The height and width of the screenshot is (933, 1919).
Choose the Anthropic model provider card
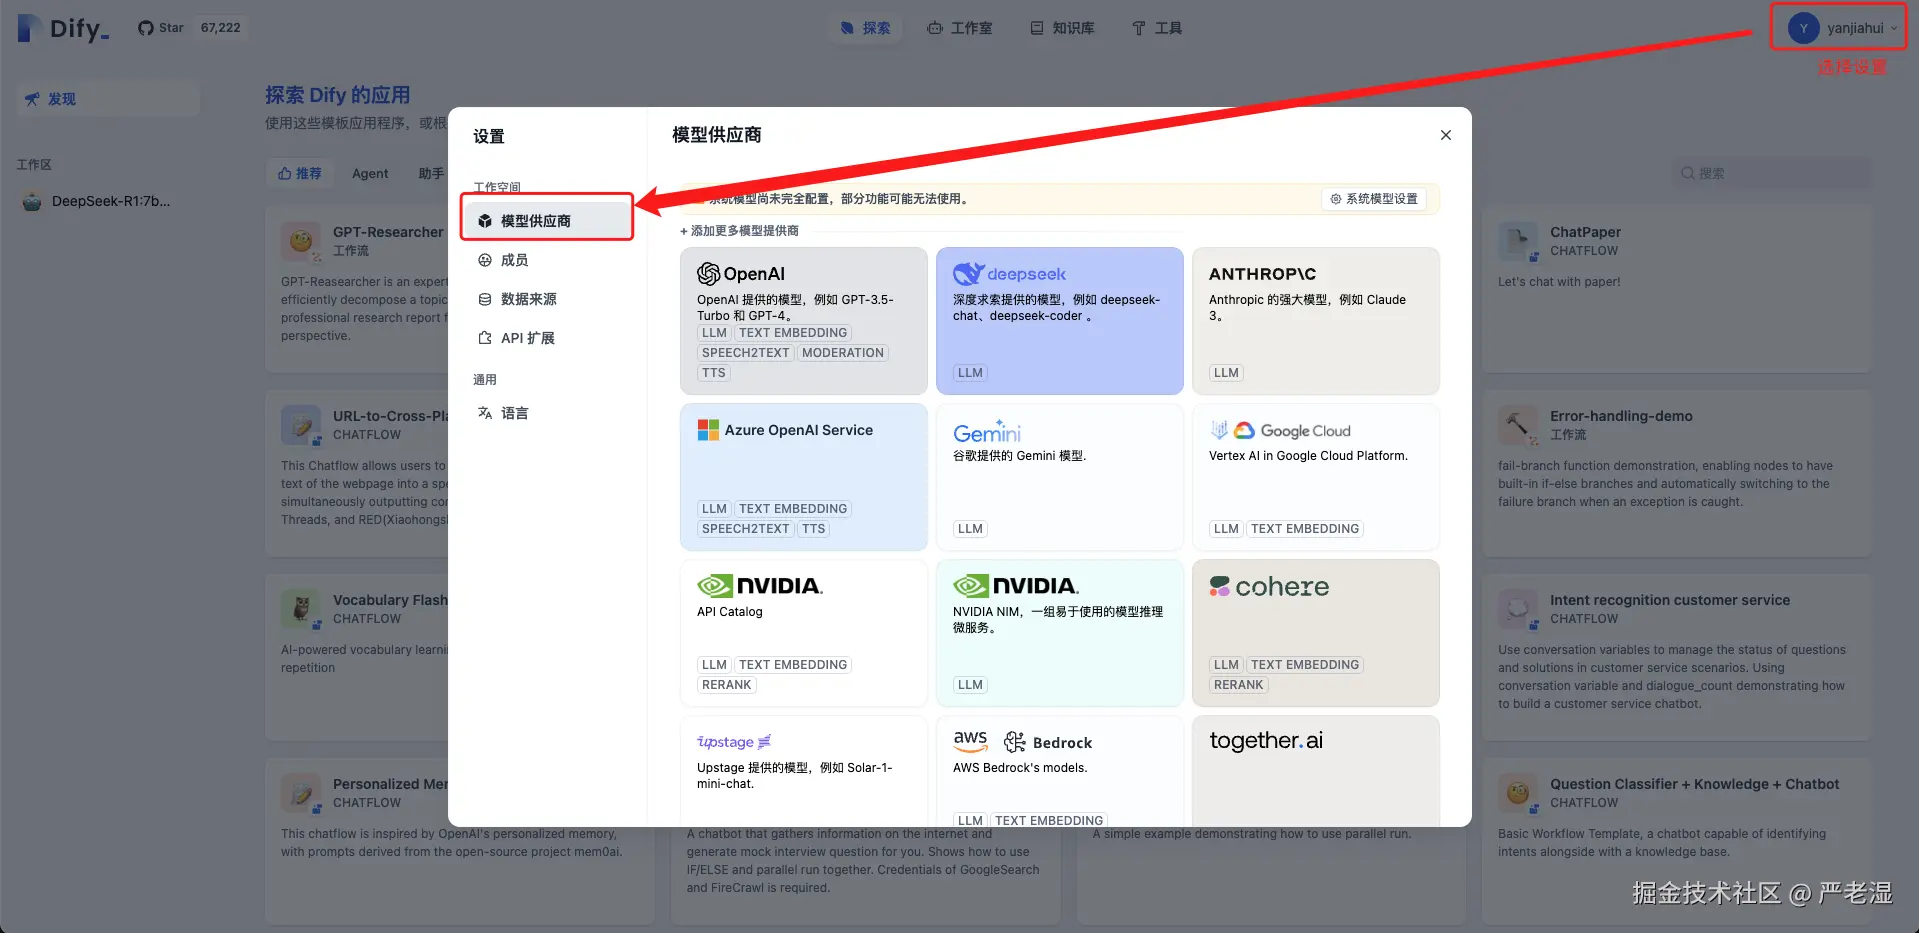1315,321
